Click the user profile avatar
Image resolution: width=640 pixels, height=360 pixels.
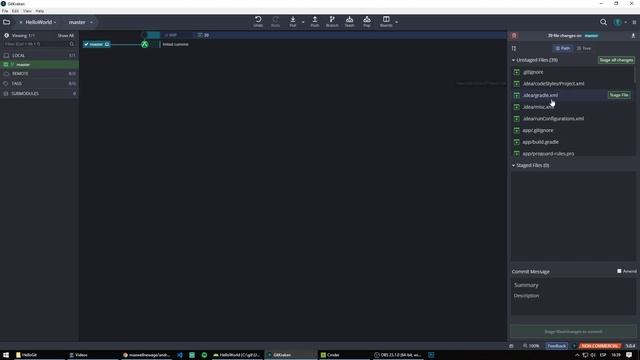[618, 22]
